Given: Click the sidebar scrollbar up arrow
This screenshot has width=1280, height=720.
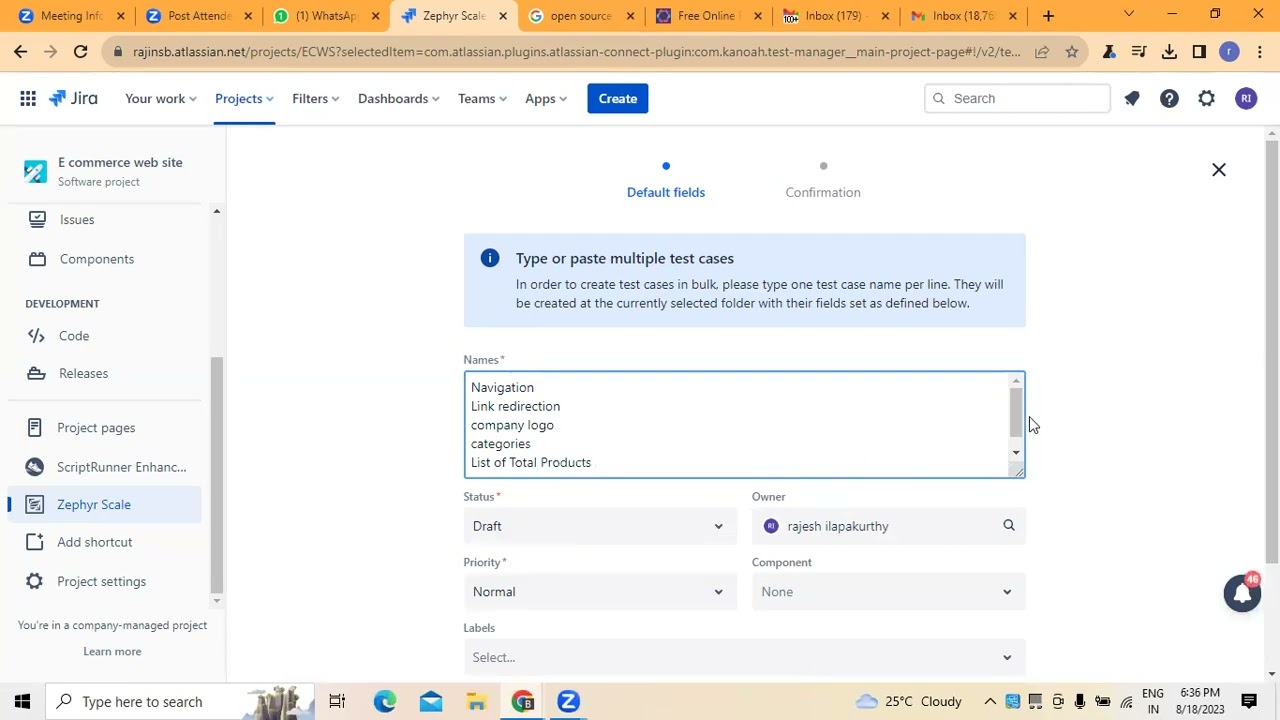Looking at the screenshot, I should [216, 211].
